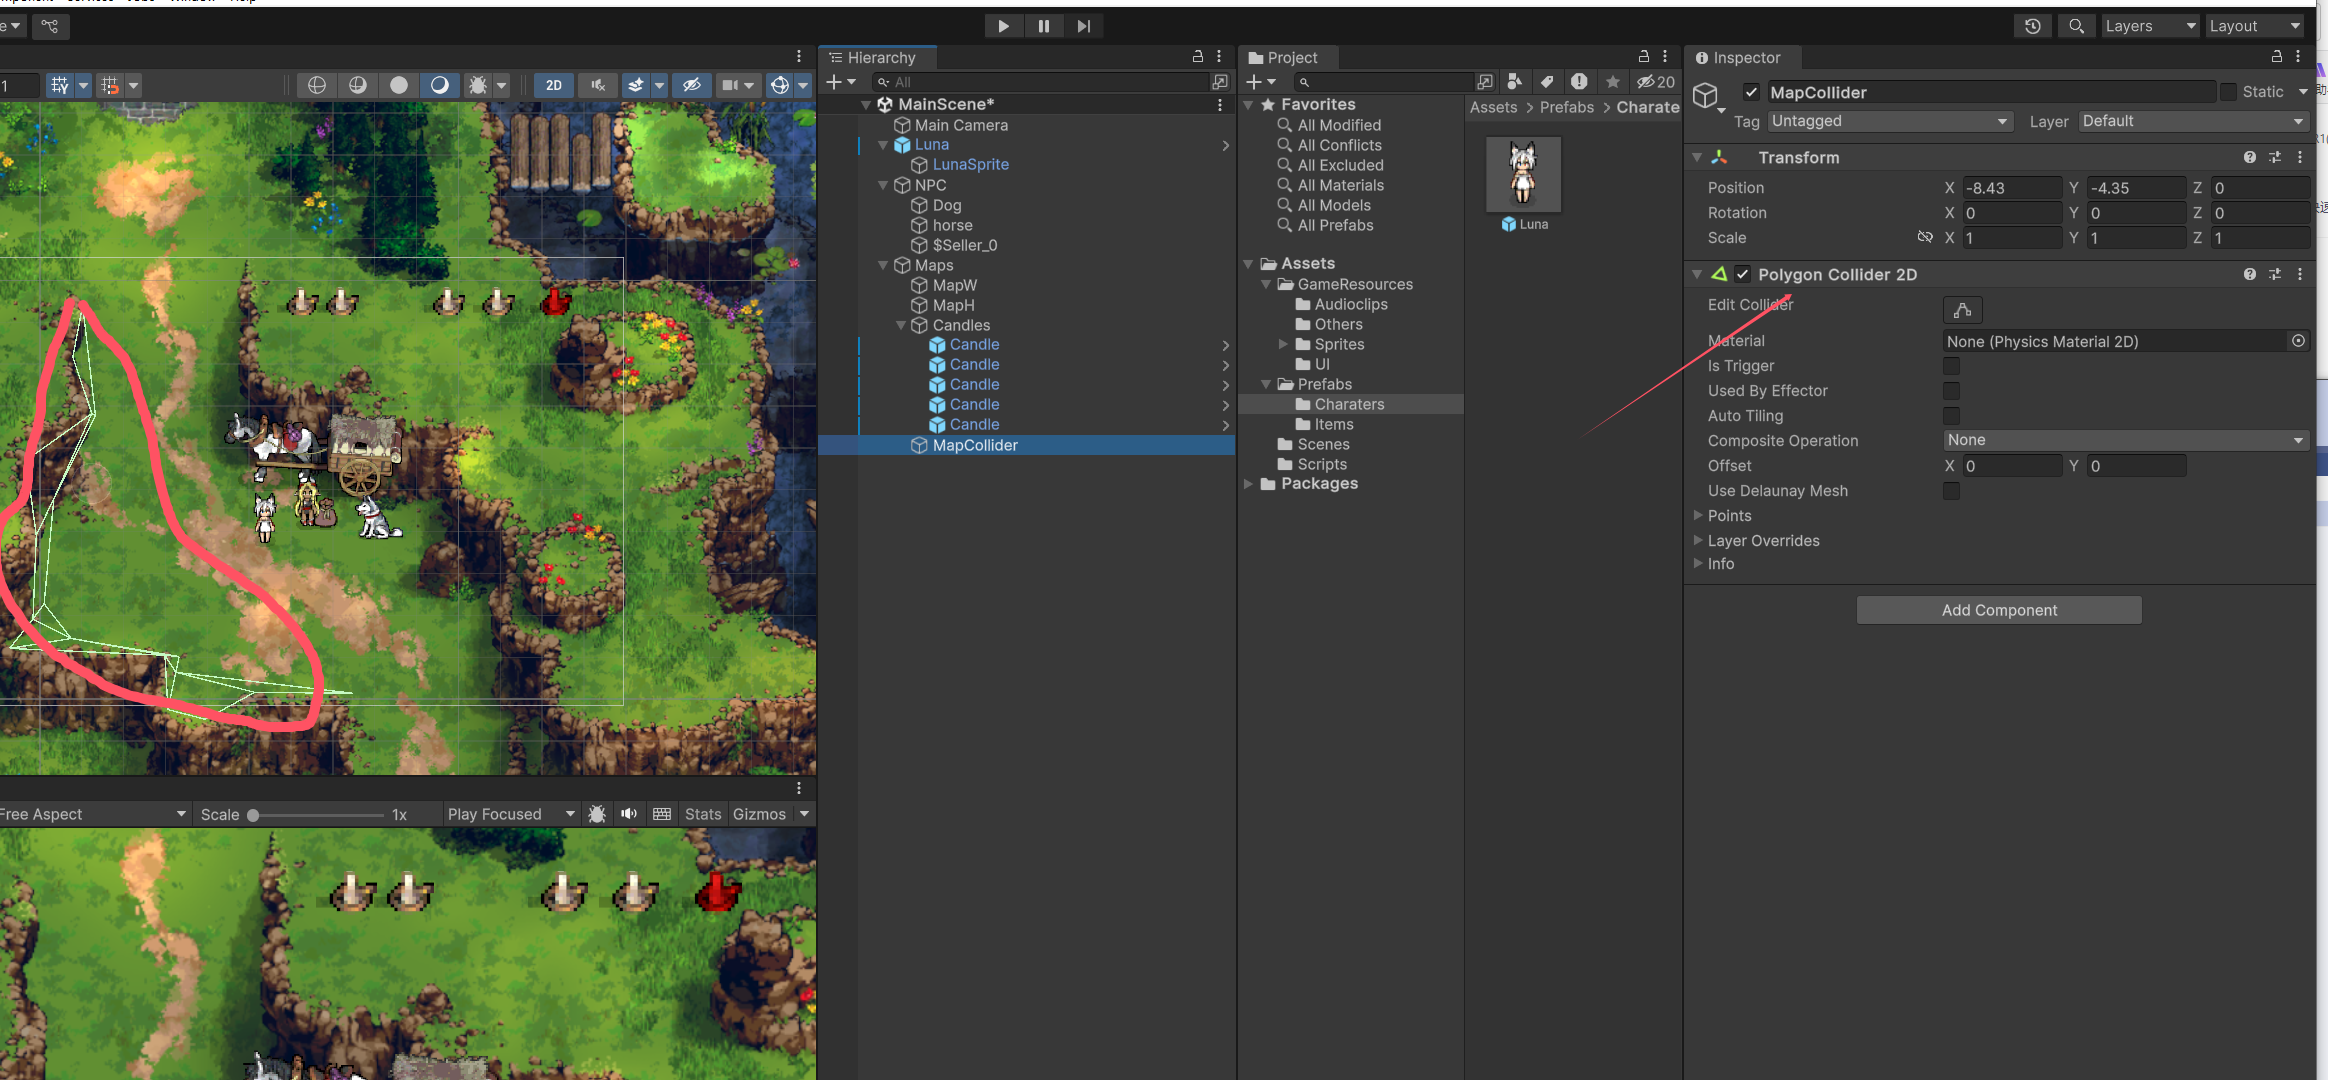The width and height of the screenshot is (2328, 1080).
Task: Disable the Polygon Collider 2D component checkbox
Action: point(1743,274)
